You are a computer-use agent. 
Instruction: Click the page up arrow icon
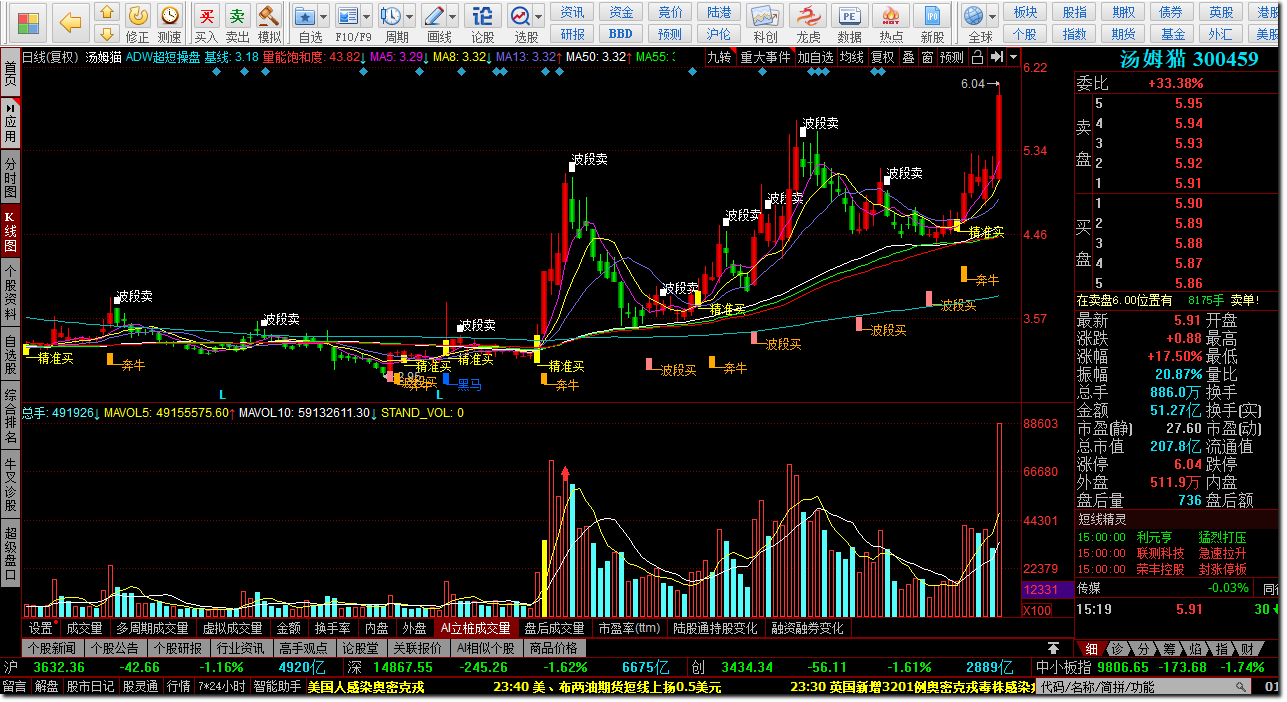point(107,13)
